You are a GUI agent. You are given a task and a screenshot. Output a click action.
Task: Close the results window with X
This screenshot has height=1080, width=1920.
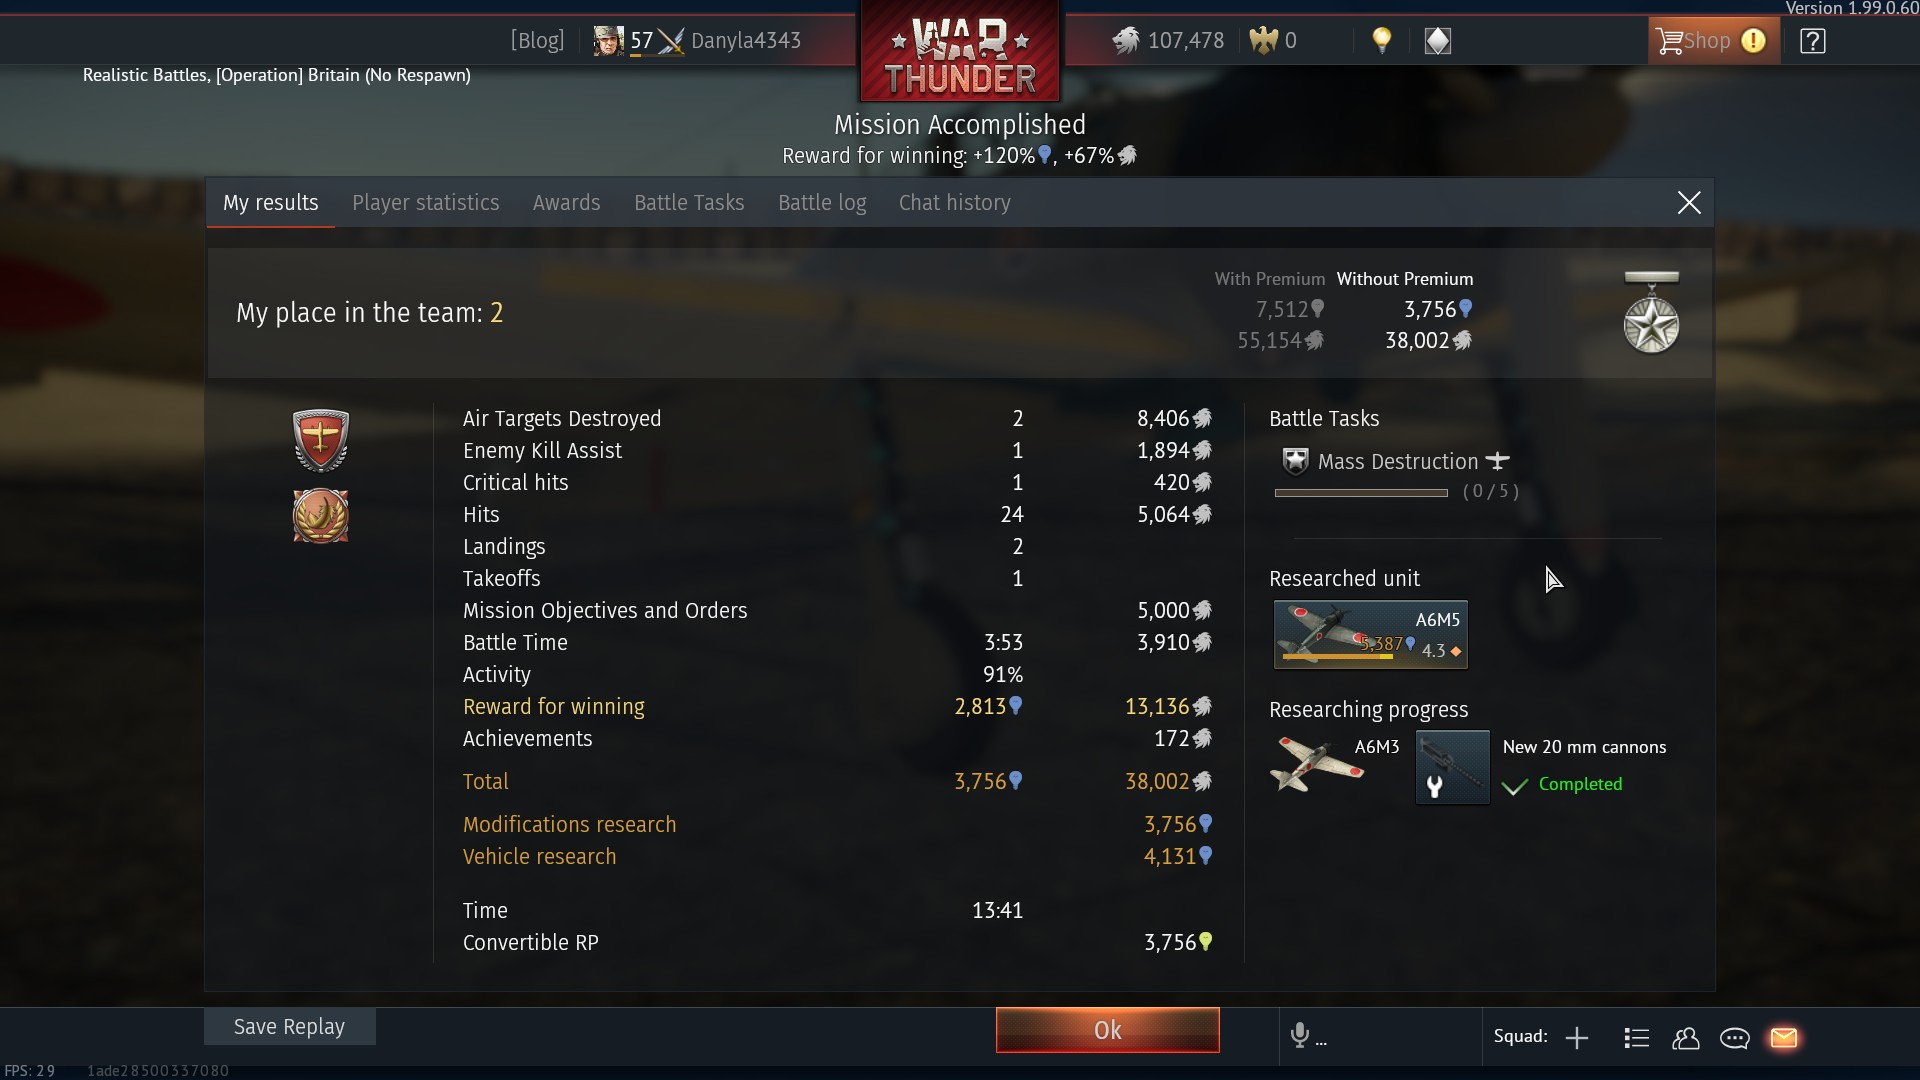[x=1688, y=203]
